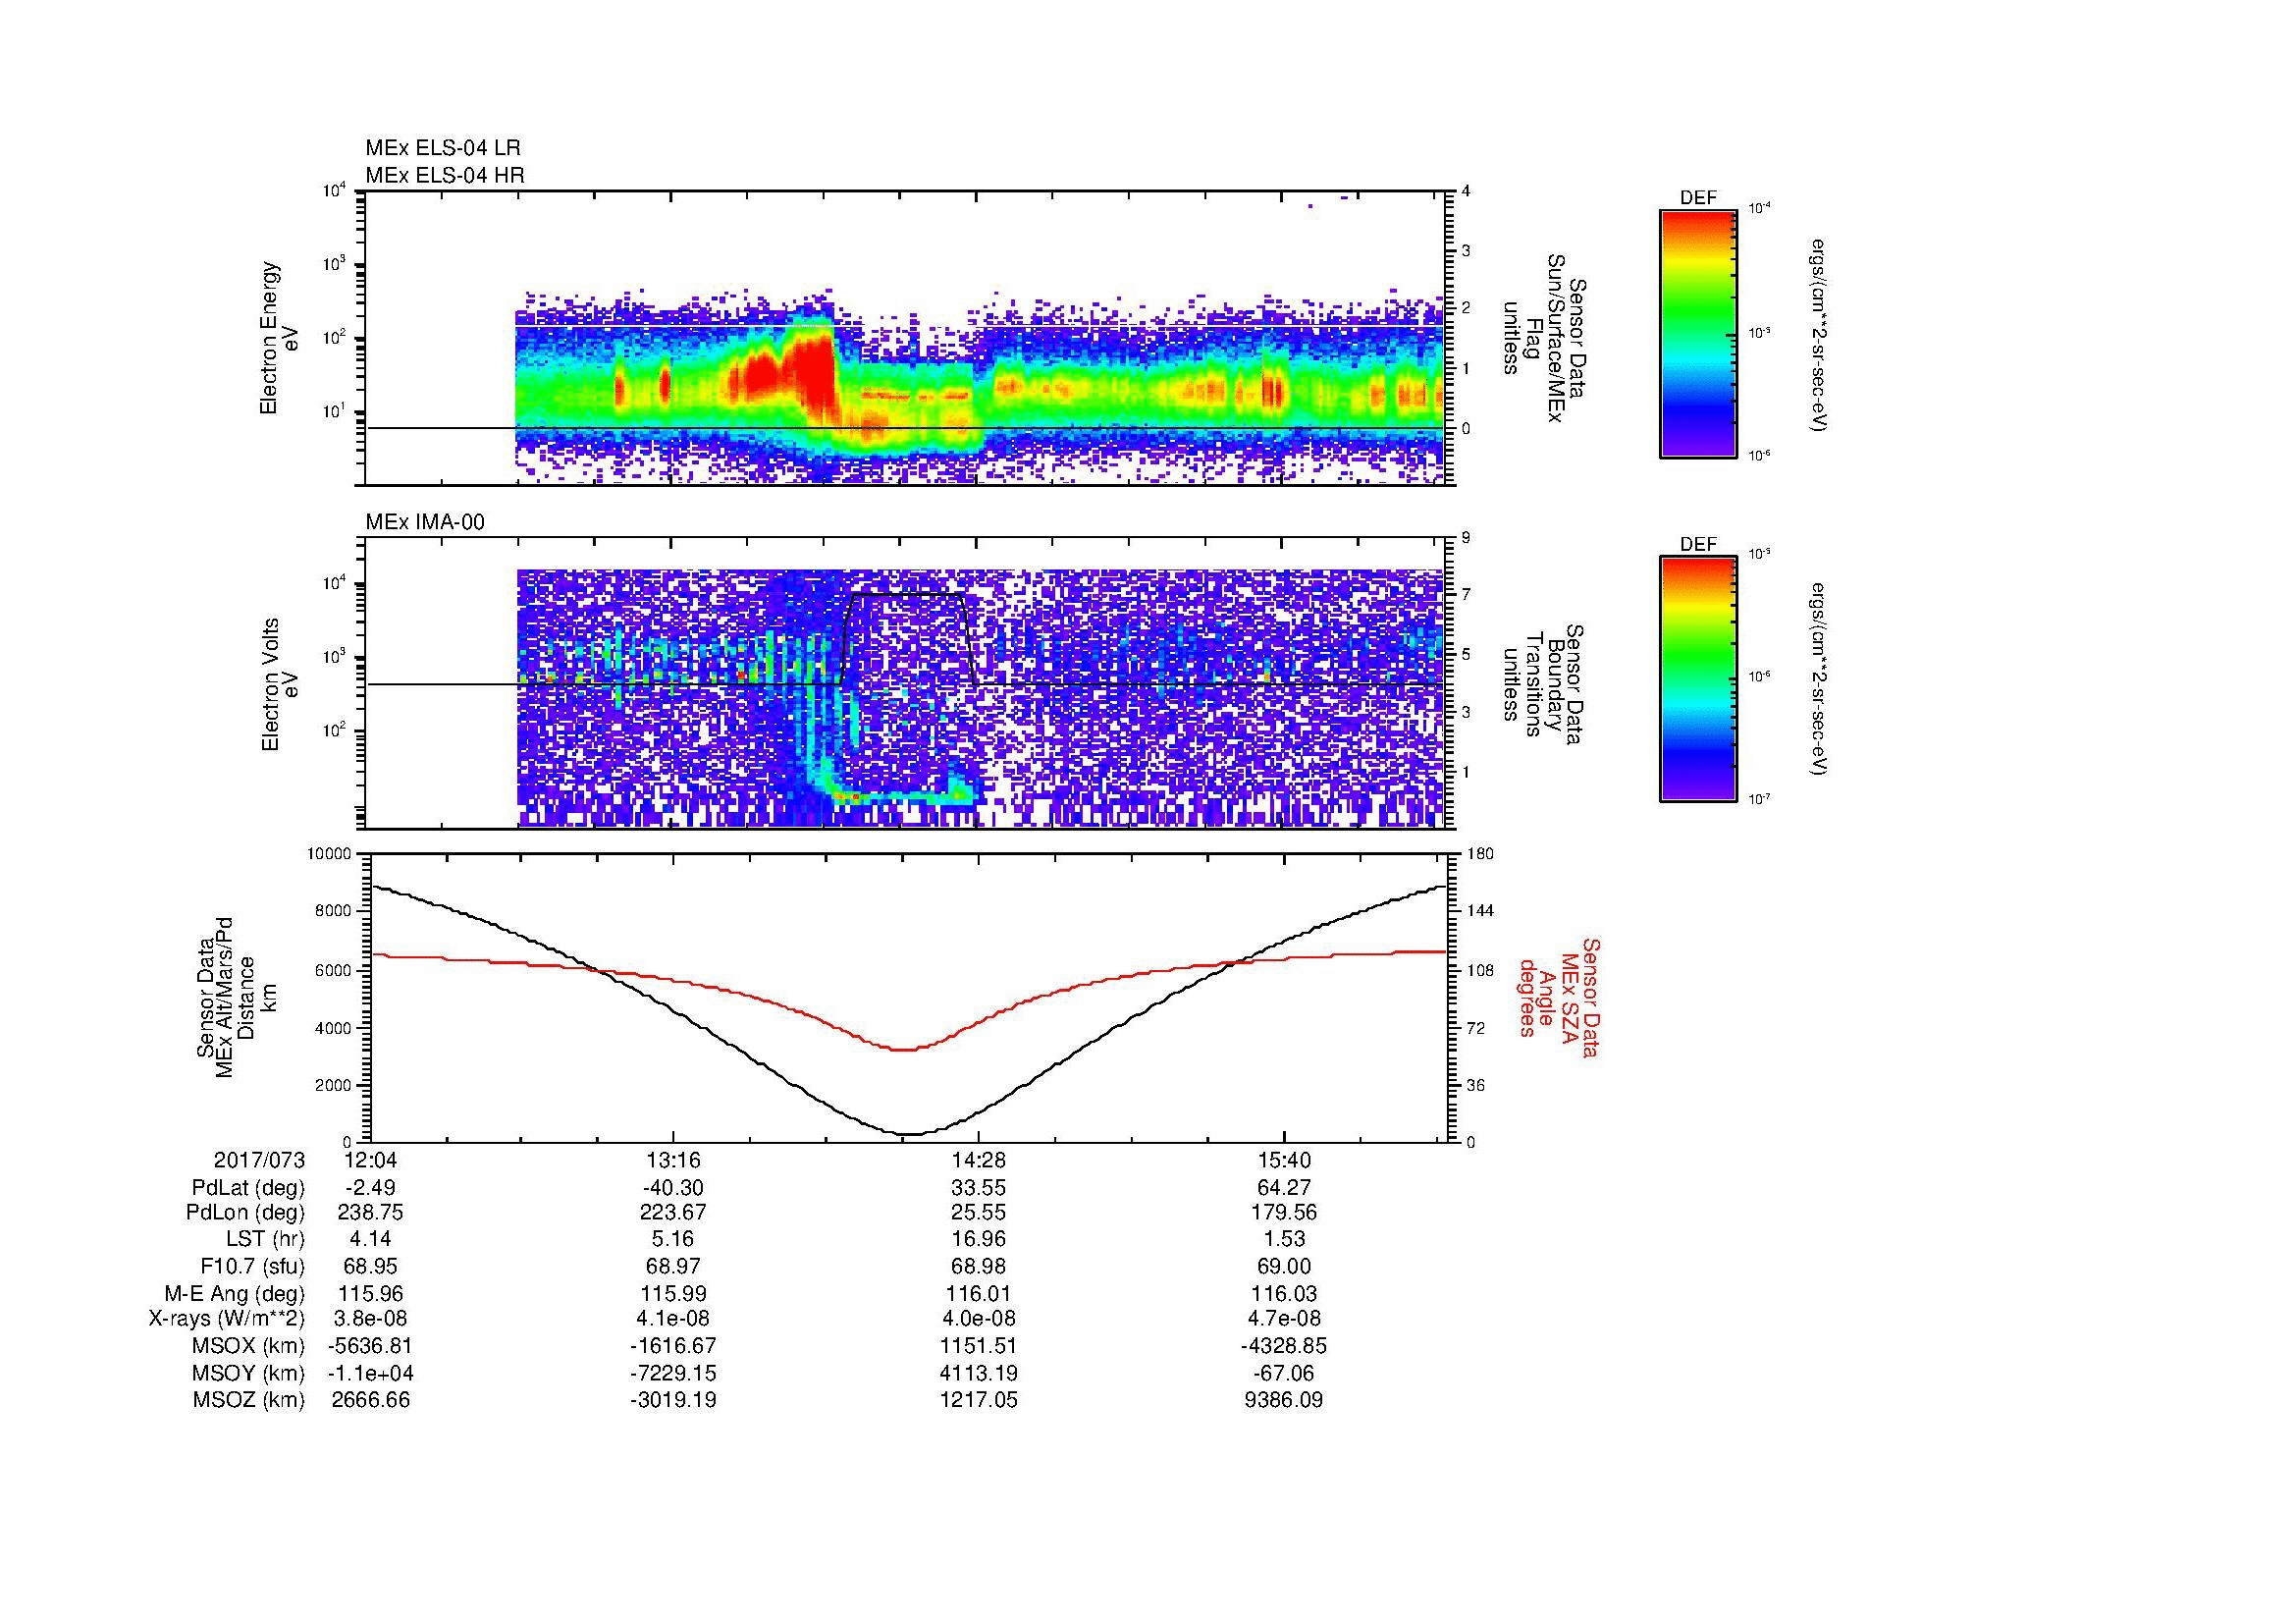
Task: Click the SZA axis tick label '108'
Action: pyautogui.click(x=1482, y=970)
